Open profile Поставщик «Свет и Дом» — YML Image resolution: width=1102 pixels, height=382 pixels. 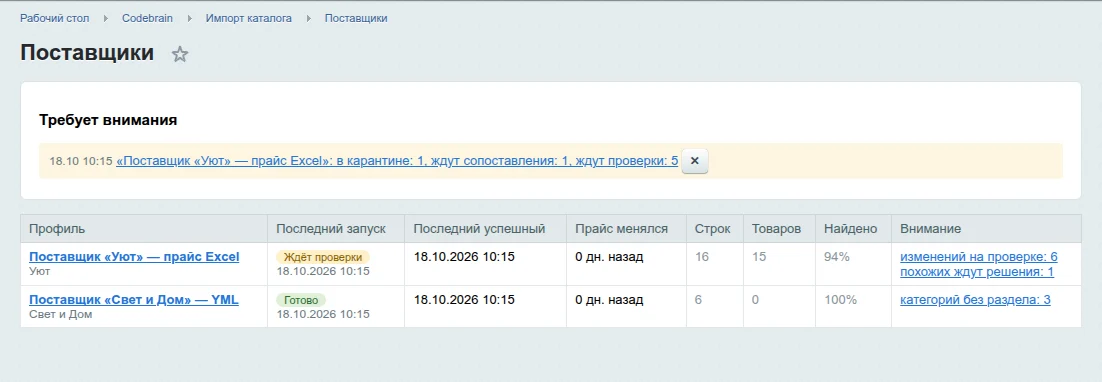point(134,300)
